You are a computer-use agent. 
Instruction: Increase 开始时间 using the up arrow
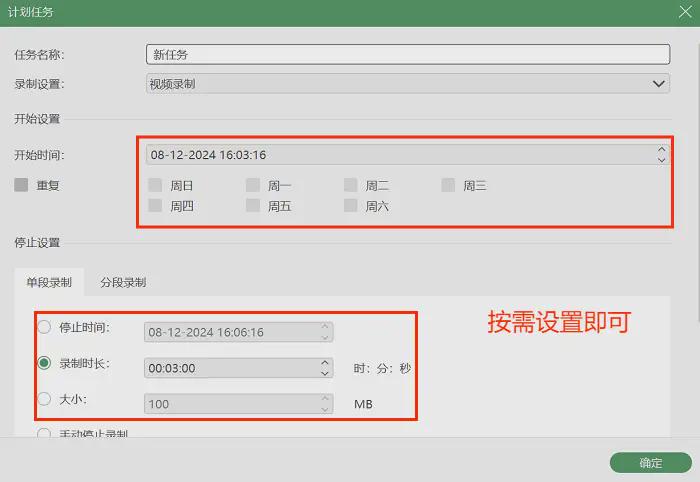(x=661, y=150)
